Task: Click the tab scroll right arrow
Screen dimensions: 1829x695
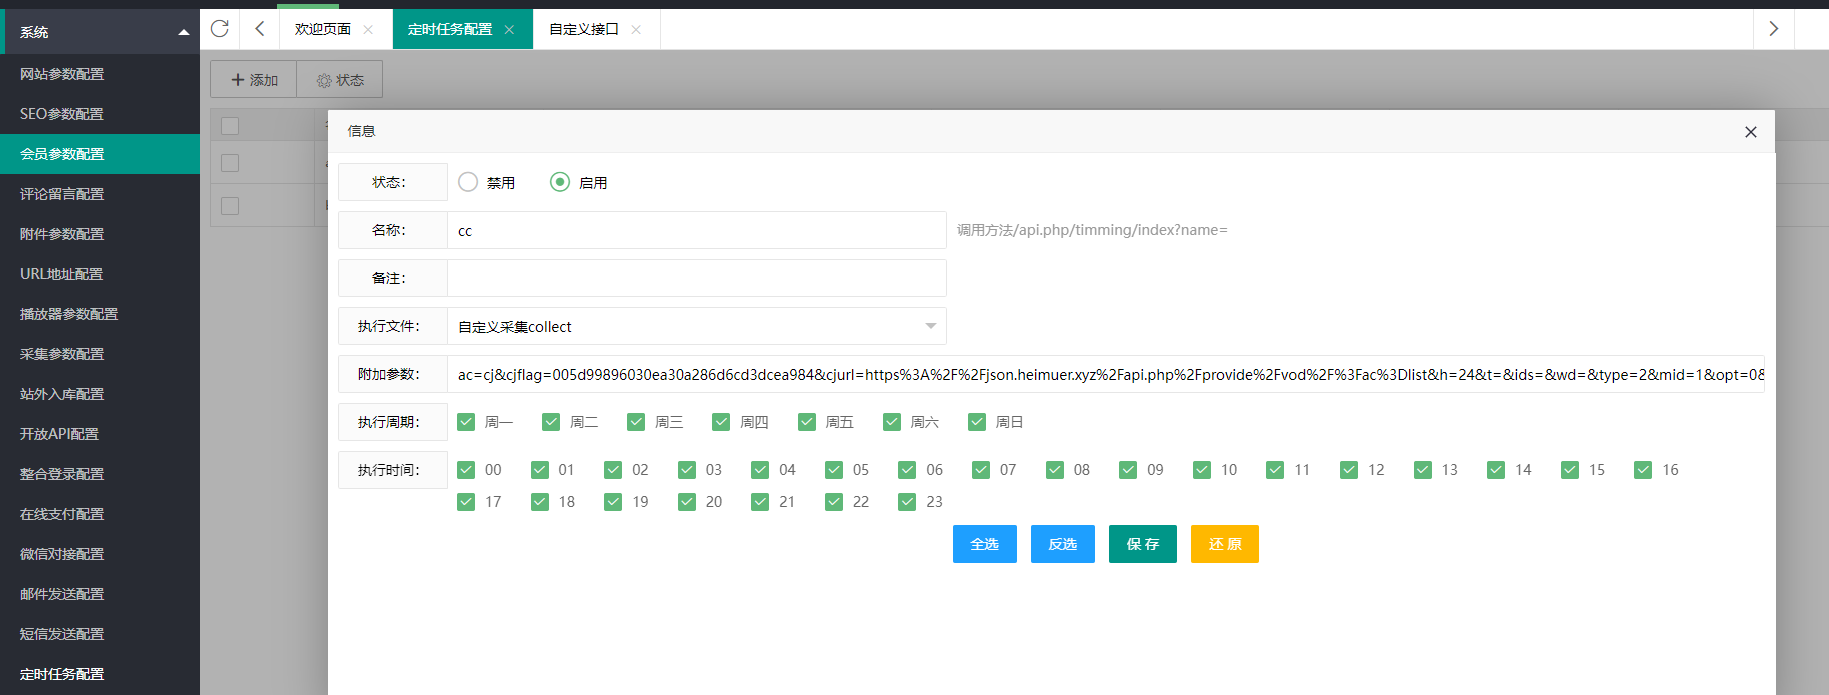Action: click(1773, 29)
